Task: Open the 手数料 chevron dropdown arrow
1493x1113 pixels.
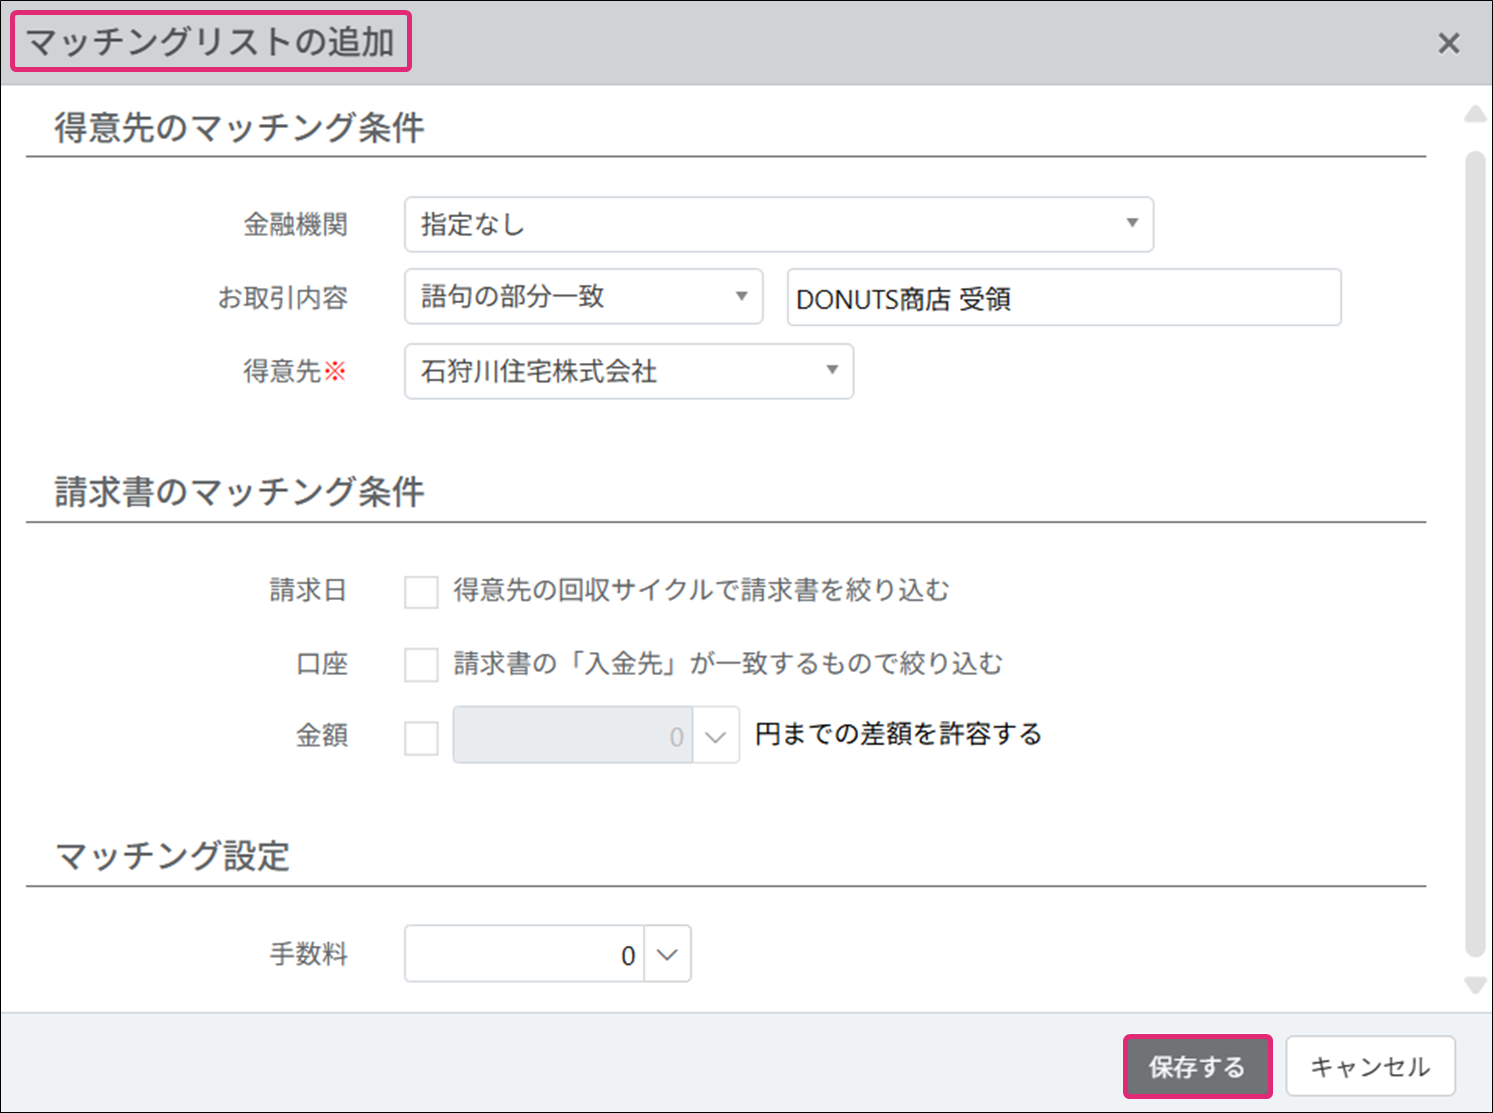Action: (668, 954)
